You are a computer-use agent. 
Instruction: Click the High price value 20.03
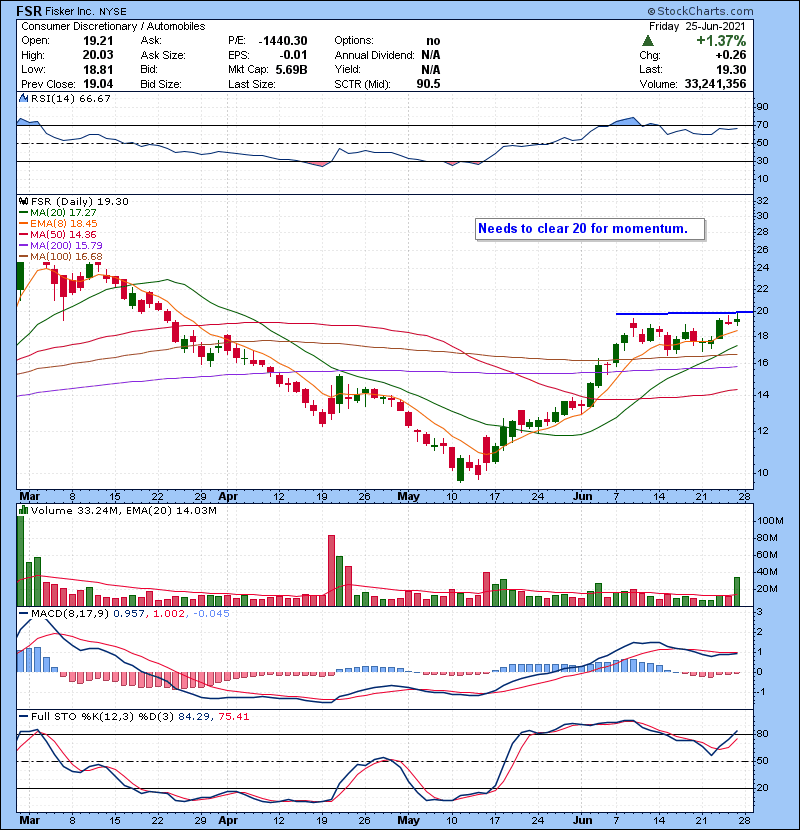98,55
